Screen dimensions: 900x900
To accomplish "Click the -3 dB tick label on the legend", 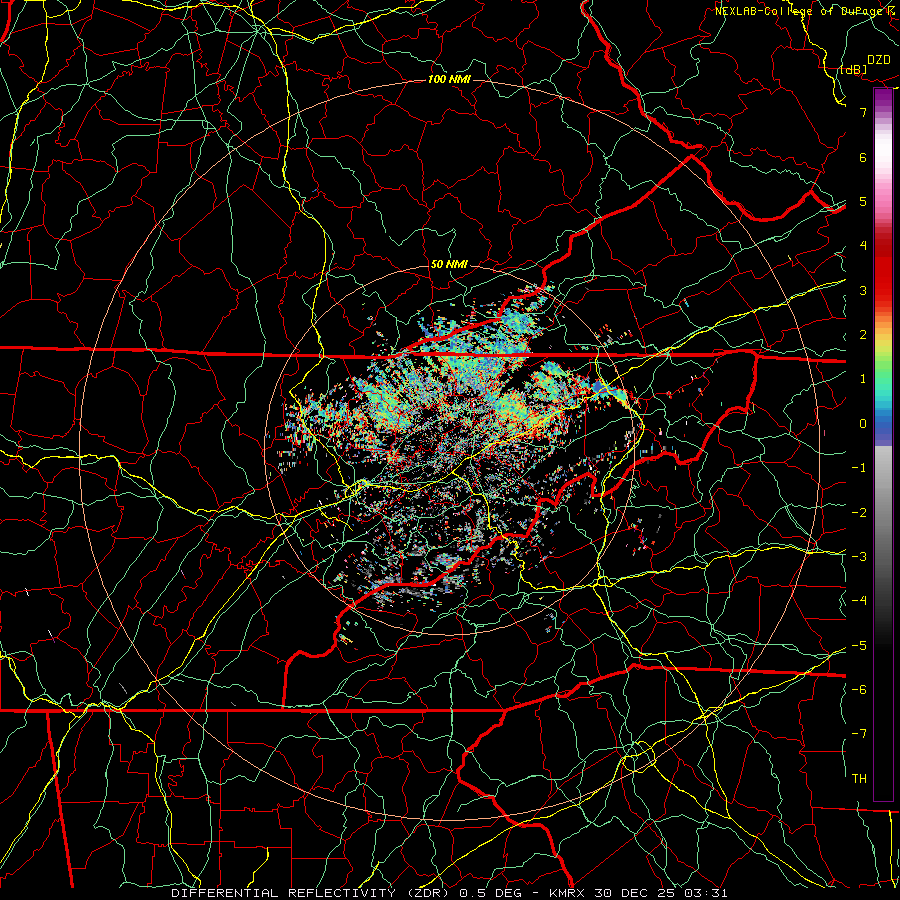I will 859,556.
